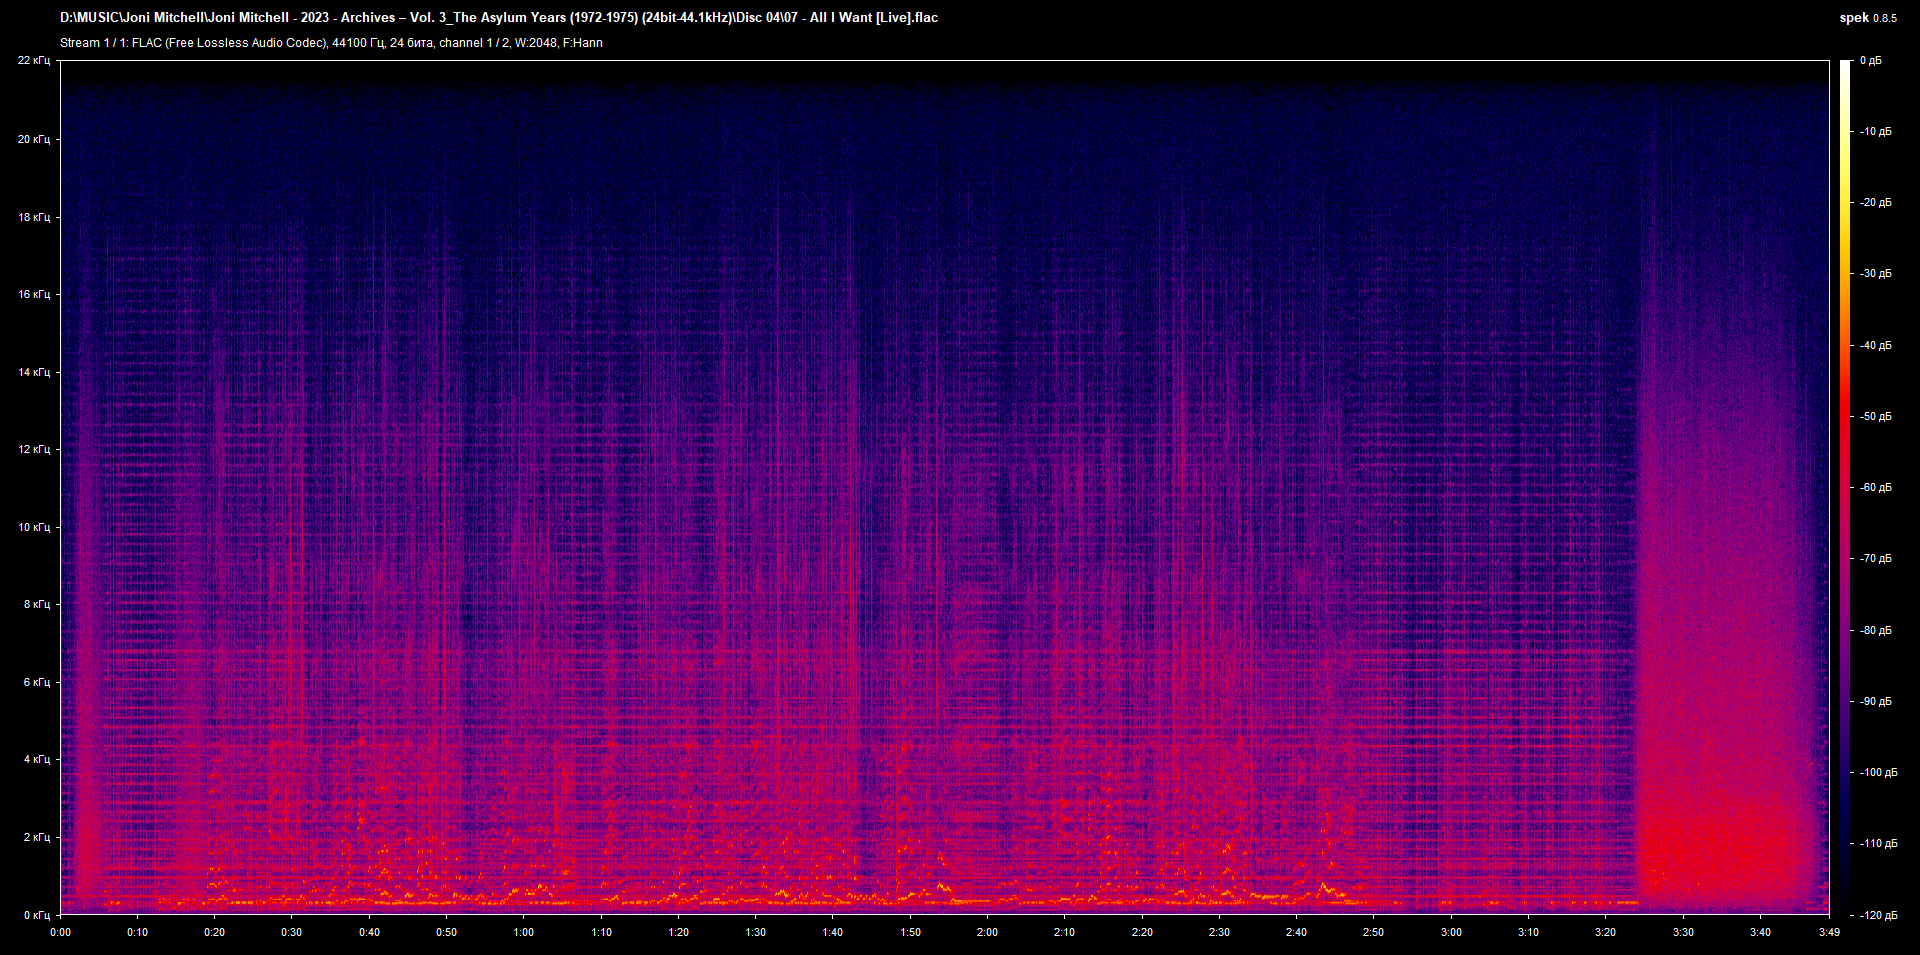Click the white top of the color scale bar

[1846, 68]
